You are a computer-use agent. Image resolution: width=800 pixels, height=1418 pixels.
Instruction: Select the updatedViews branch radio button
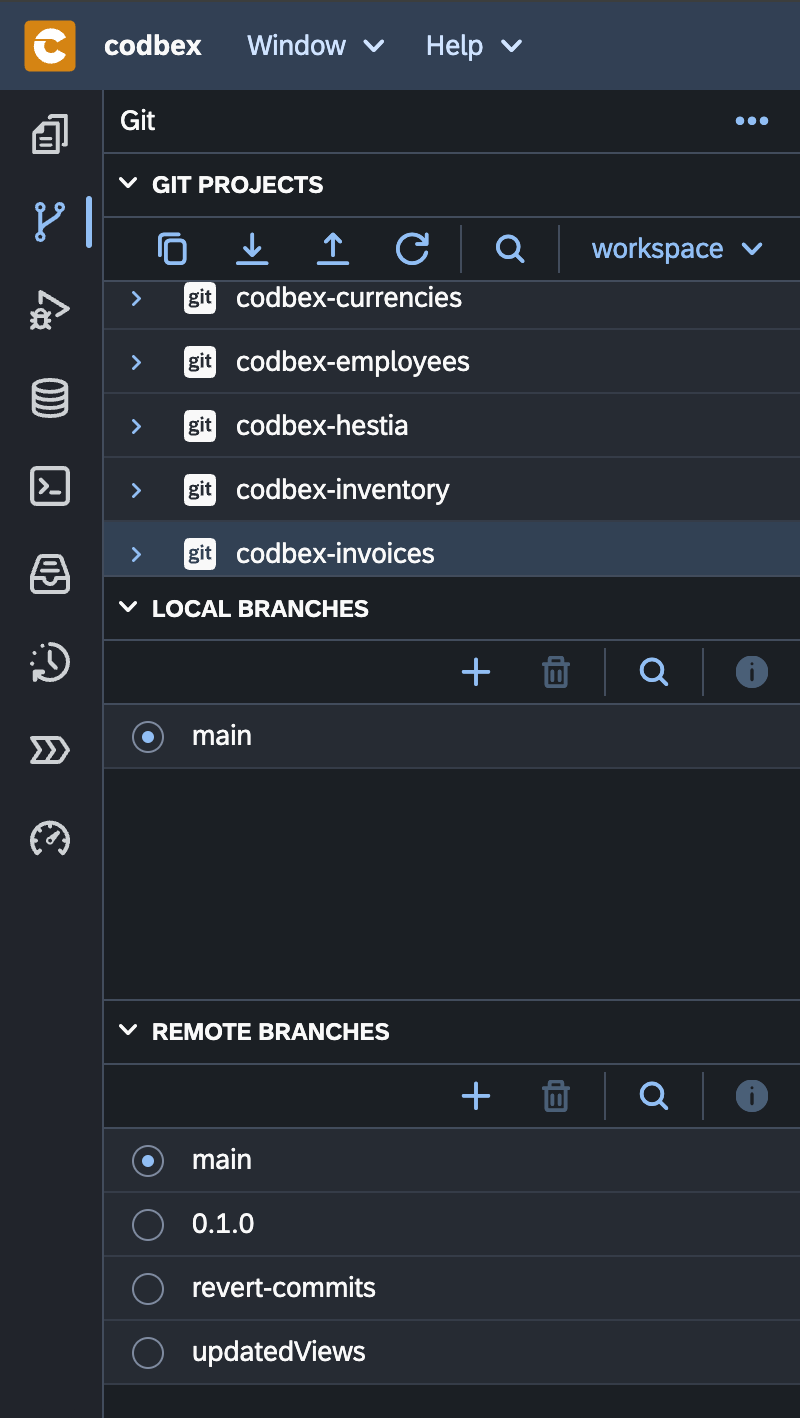coord(148,1353)
